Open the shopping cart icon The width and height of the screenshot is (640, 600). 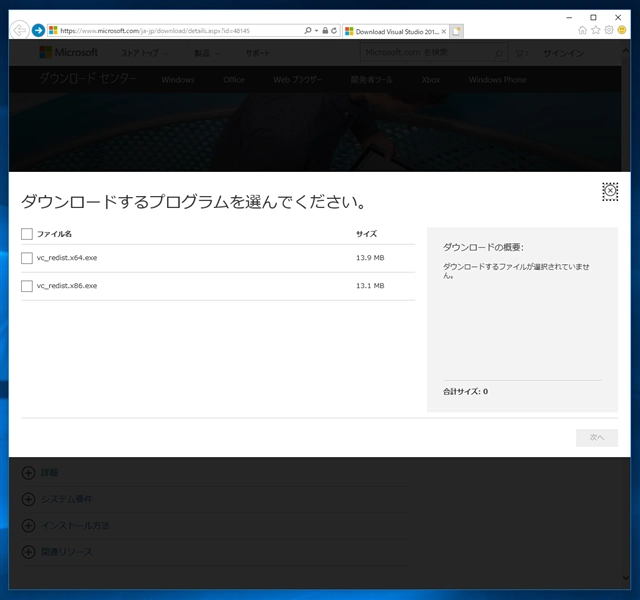[521, 53]
